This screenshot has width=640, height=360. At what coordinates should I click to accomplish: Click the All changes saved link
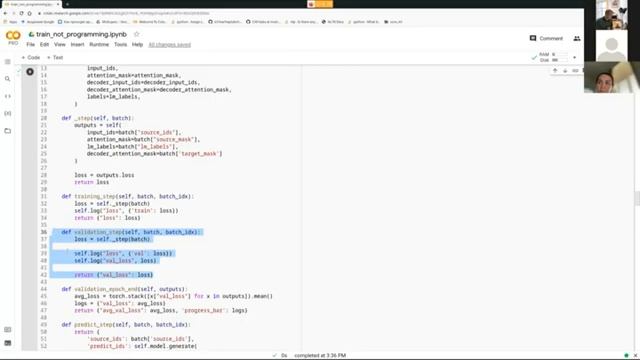169,44
